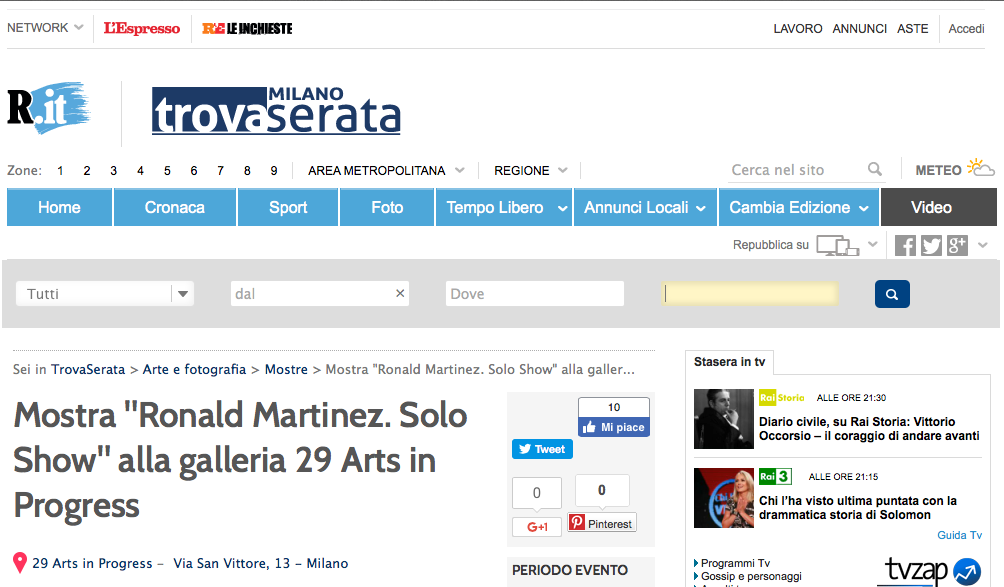Open Gossip e personaggi link
This screenshot has width=1004, height=587.
[751, 576]
